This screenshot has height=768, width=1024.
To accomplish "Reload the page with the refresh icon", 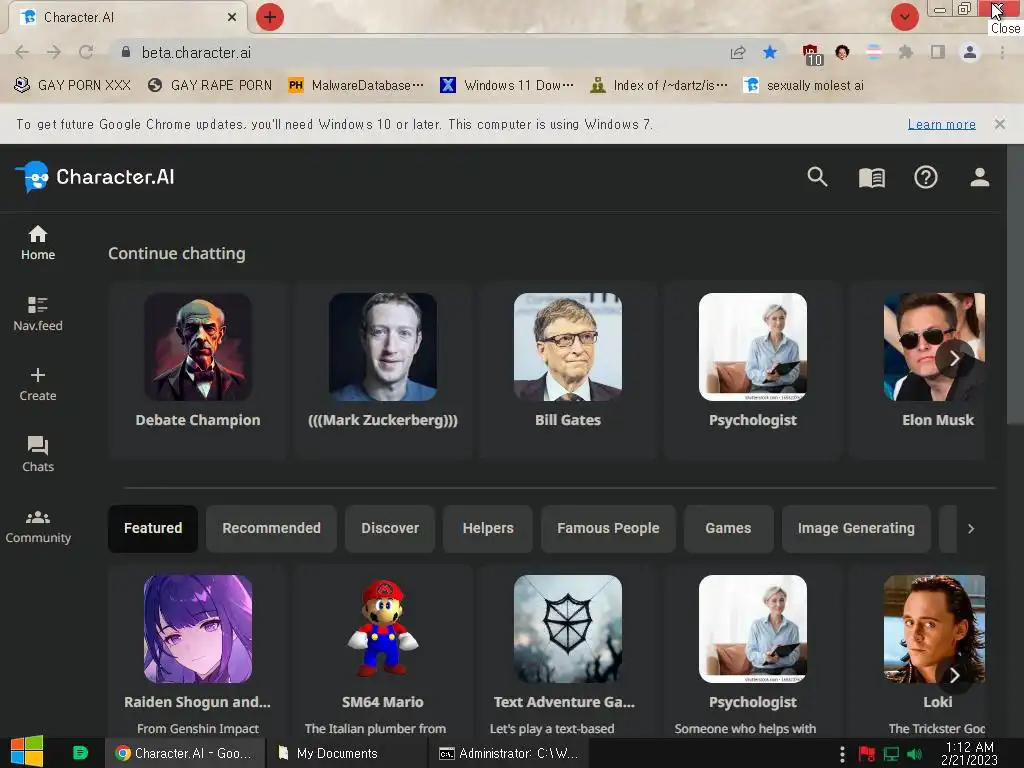I will [x=86, y=52].
